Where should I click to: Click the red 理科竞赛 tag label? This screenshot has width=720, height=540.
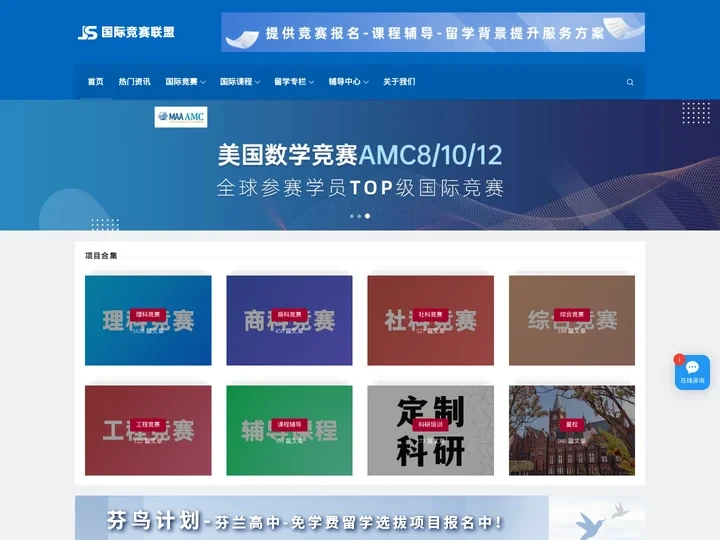[148, 315]
